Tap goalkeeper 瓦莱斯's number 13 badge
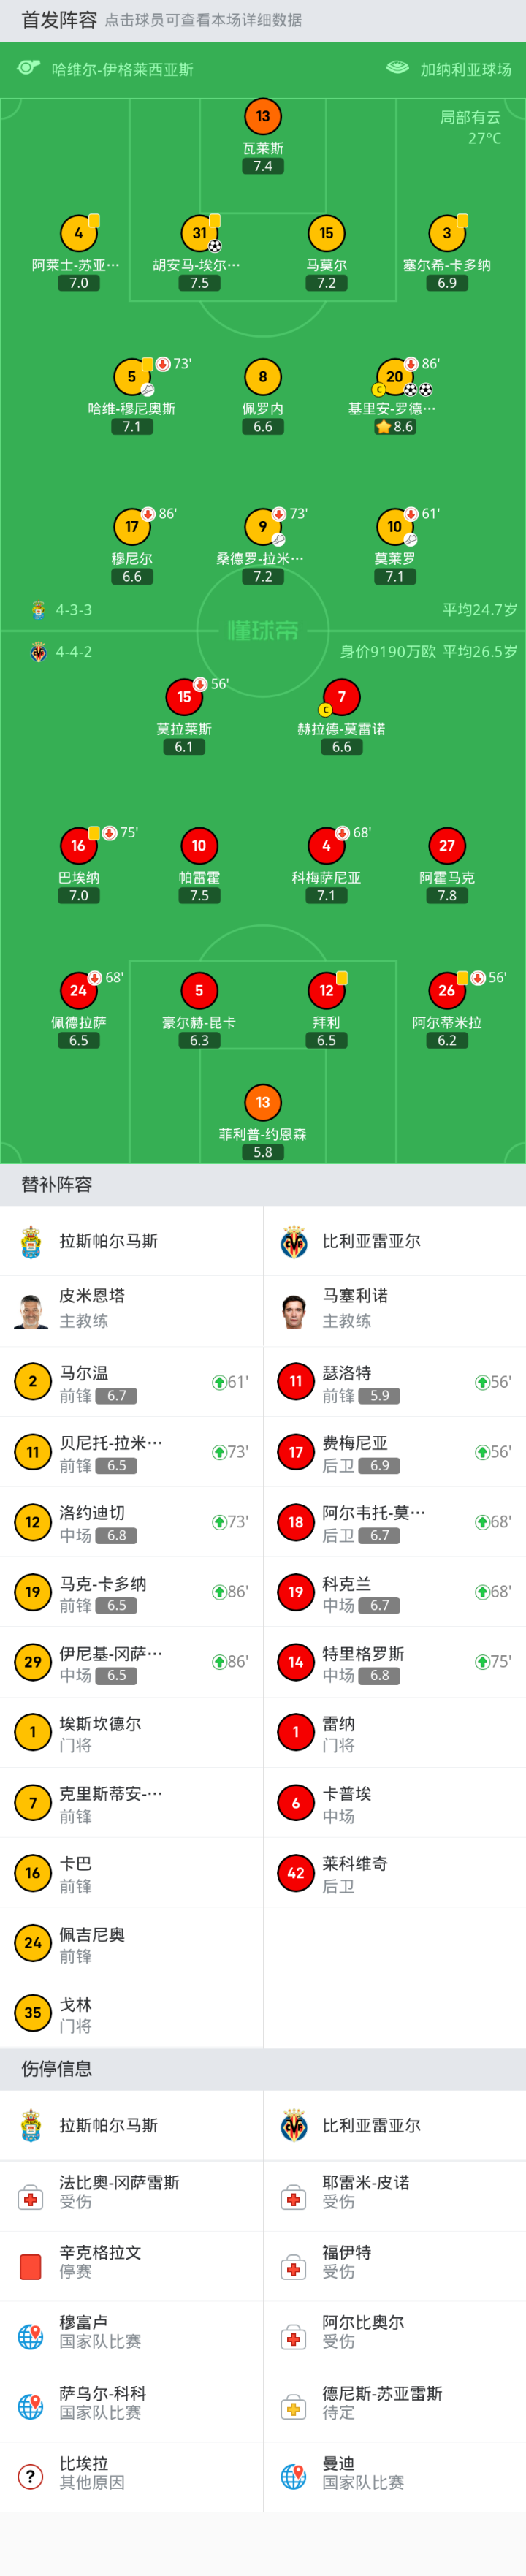The height and width of the screenshot is (2576, 526). click(x=263, y=116)
